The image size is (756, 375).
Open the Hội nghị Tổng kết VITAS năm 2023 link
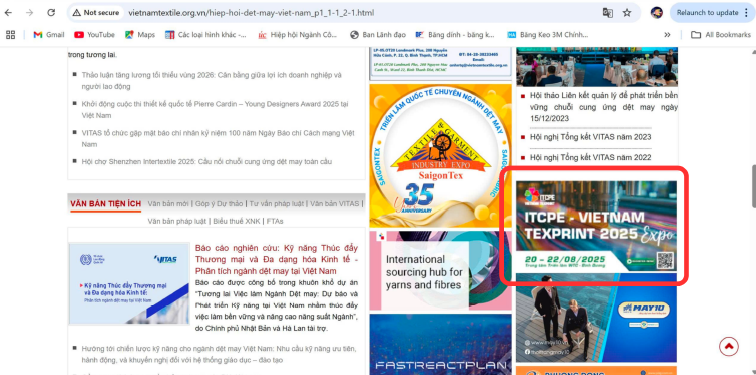[x=591, y=137]
